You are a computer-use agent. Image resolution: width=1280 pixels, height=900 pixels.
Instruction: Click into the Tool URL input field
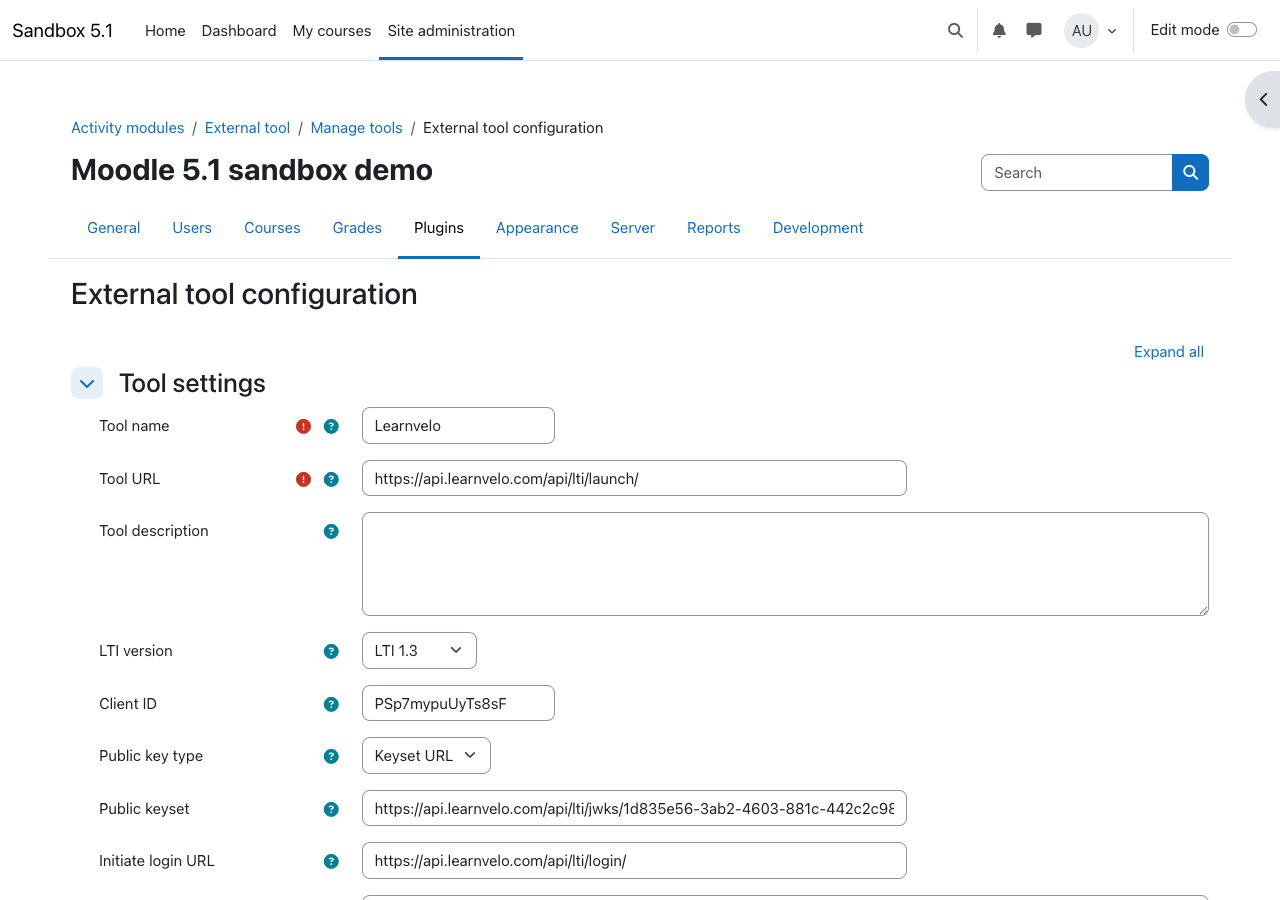(x=634, y=478)
